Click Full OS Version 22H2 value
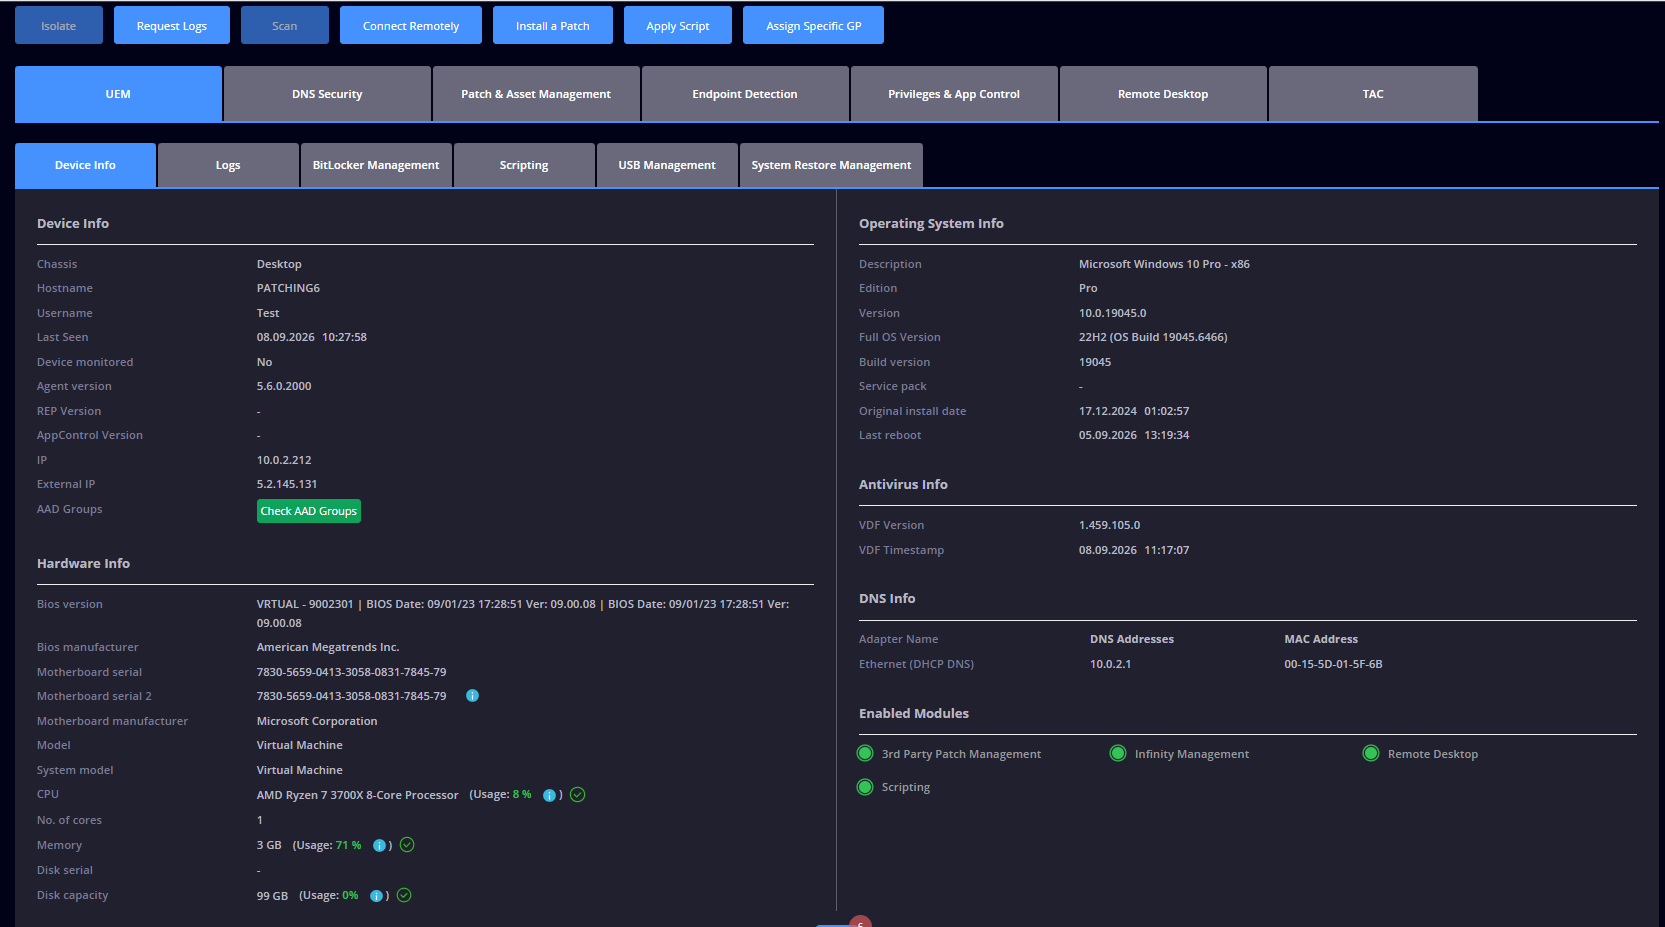 pos(1153,337)
